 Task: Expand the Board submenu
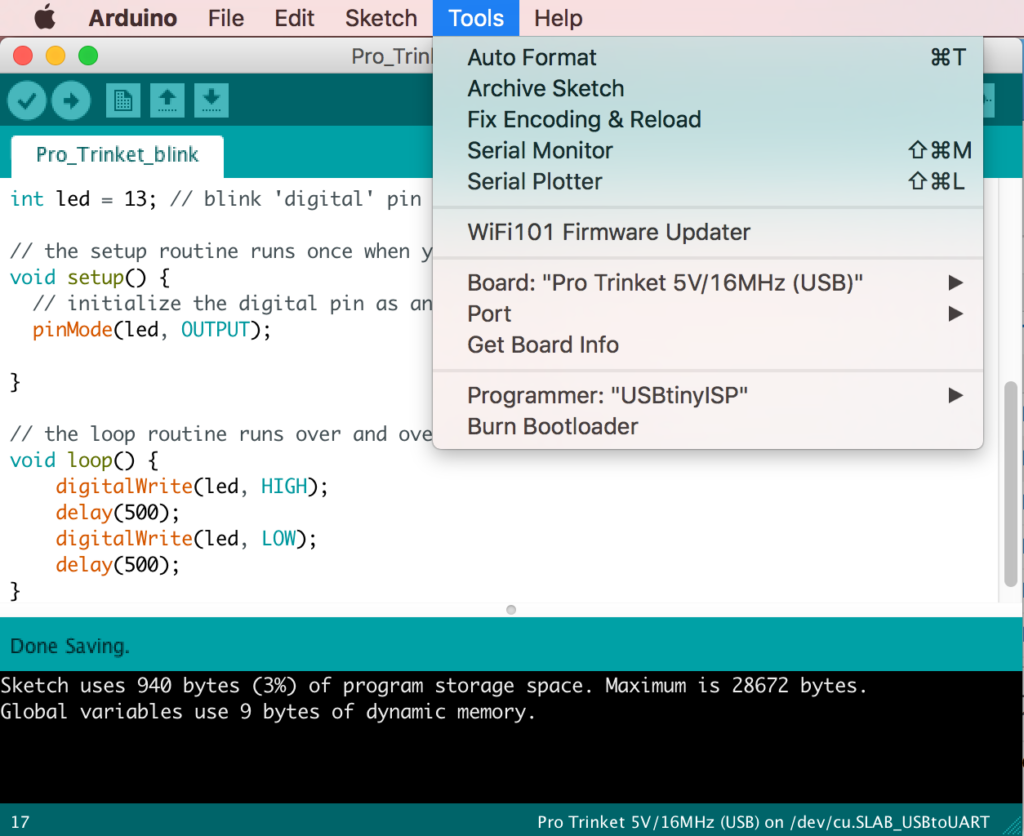tap(665, 282)
